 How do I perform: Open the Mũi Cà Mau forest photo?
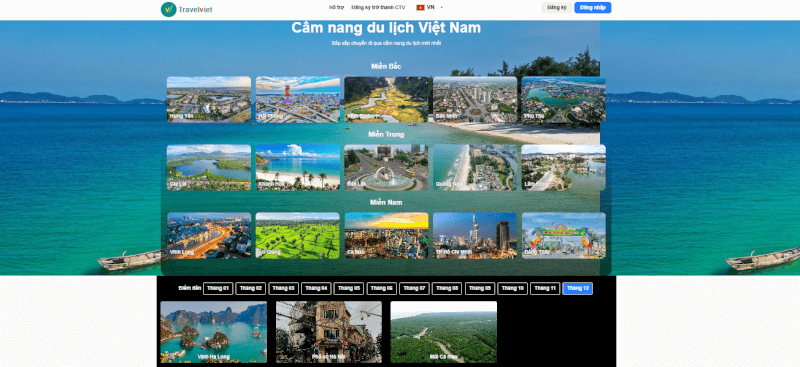click(443, 332)
